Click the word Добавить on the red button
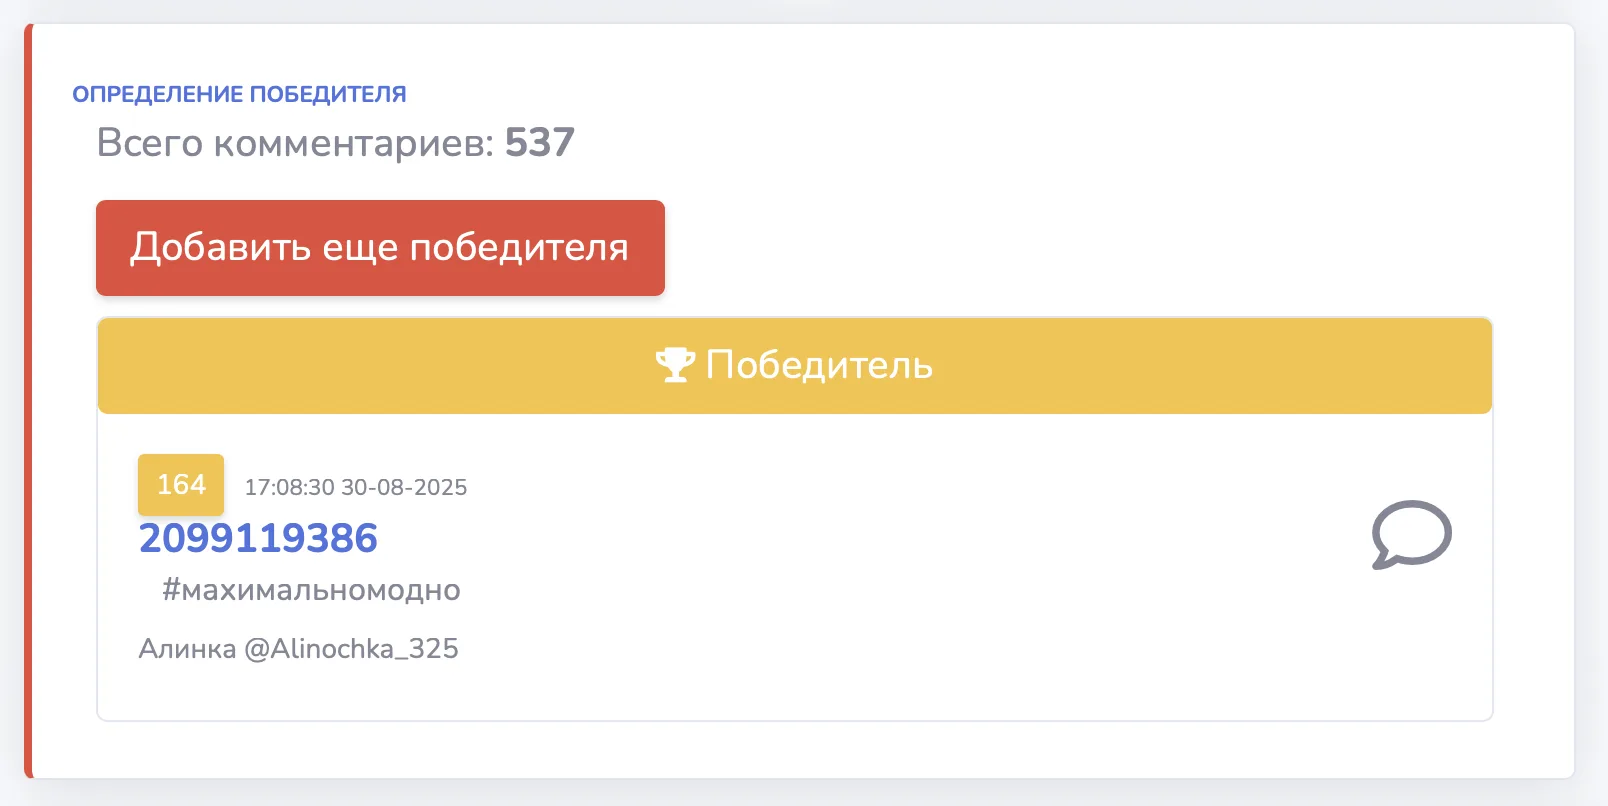The width and height of the screenshot is (1608, 806). tap(220, 247)
